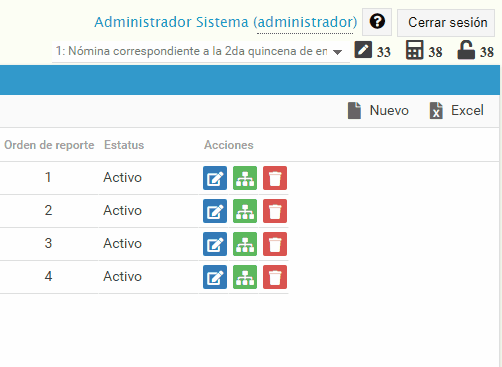
Task: Delete the row with report order 1
Action: pyautogui.click(x=275, y=178)
